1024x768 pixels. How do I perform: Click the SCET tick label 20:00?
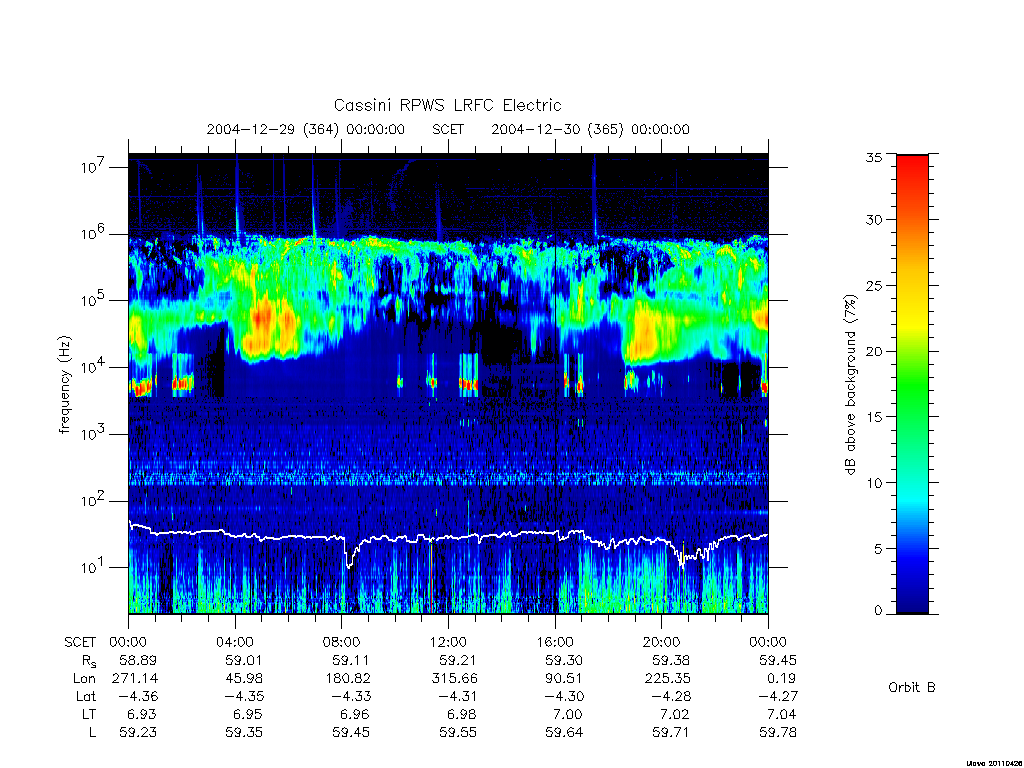click(x=662, y=642)
